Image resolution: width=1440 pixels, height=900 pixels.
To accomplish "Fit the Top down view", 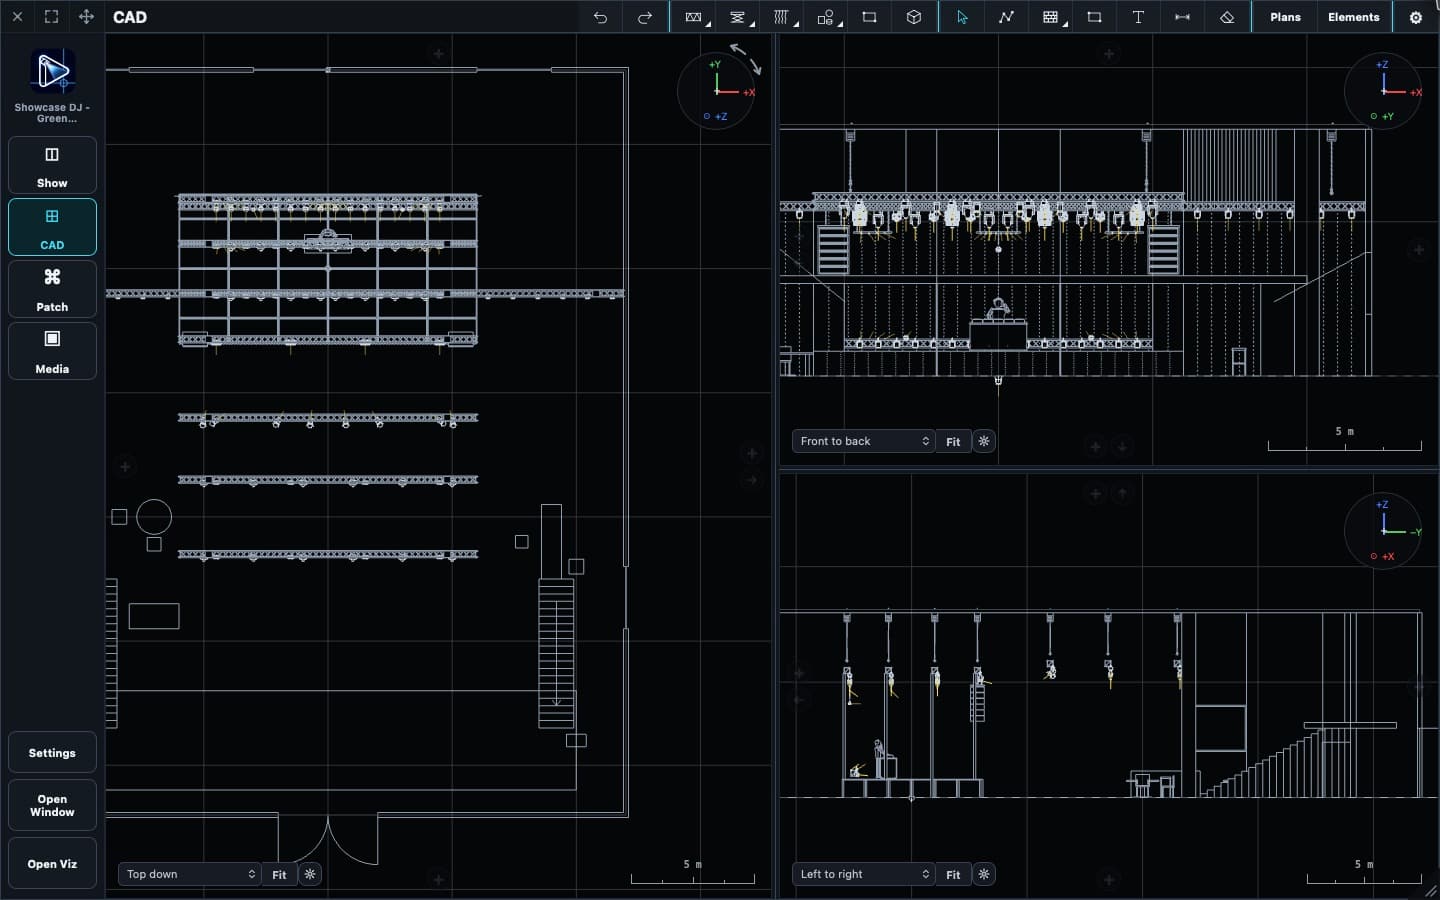I will click(279, 874).
